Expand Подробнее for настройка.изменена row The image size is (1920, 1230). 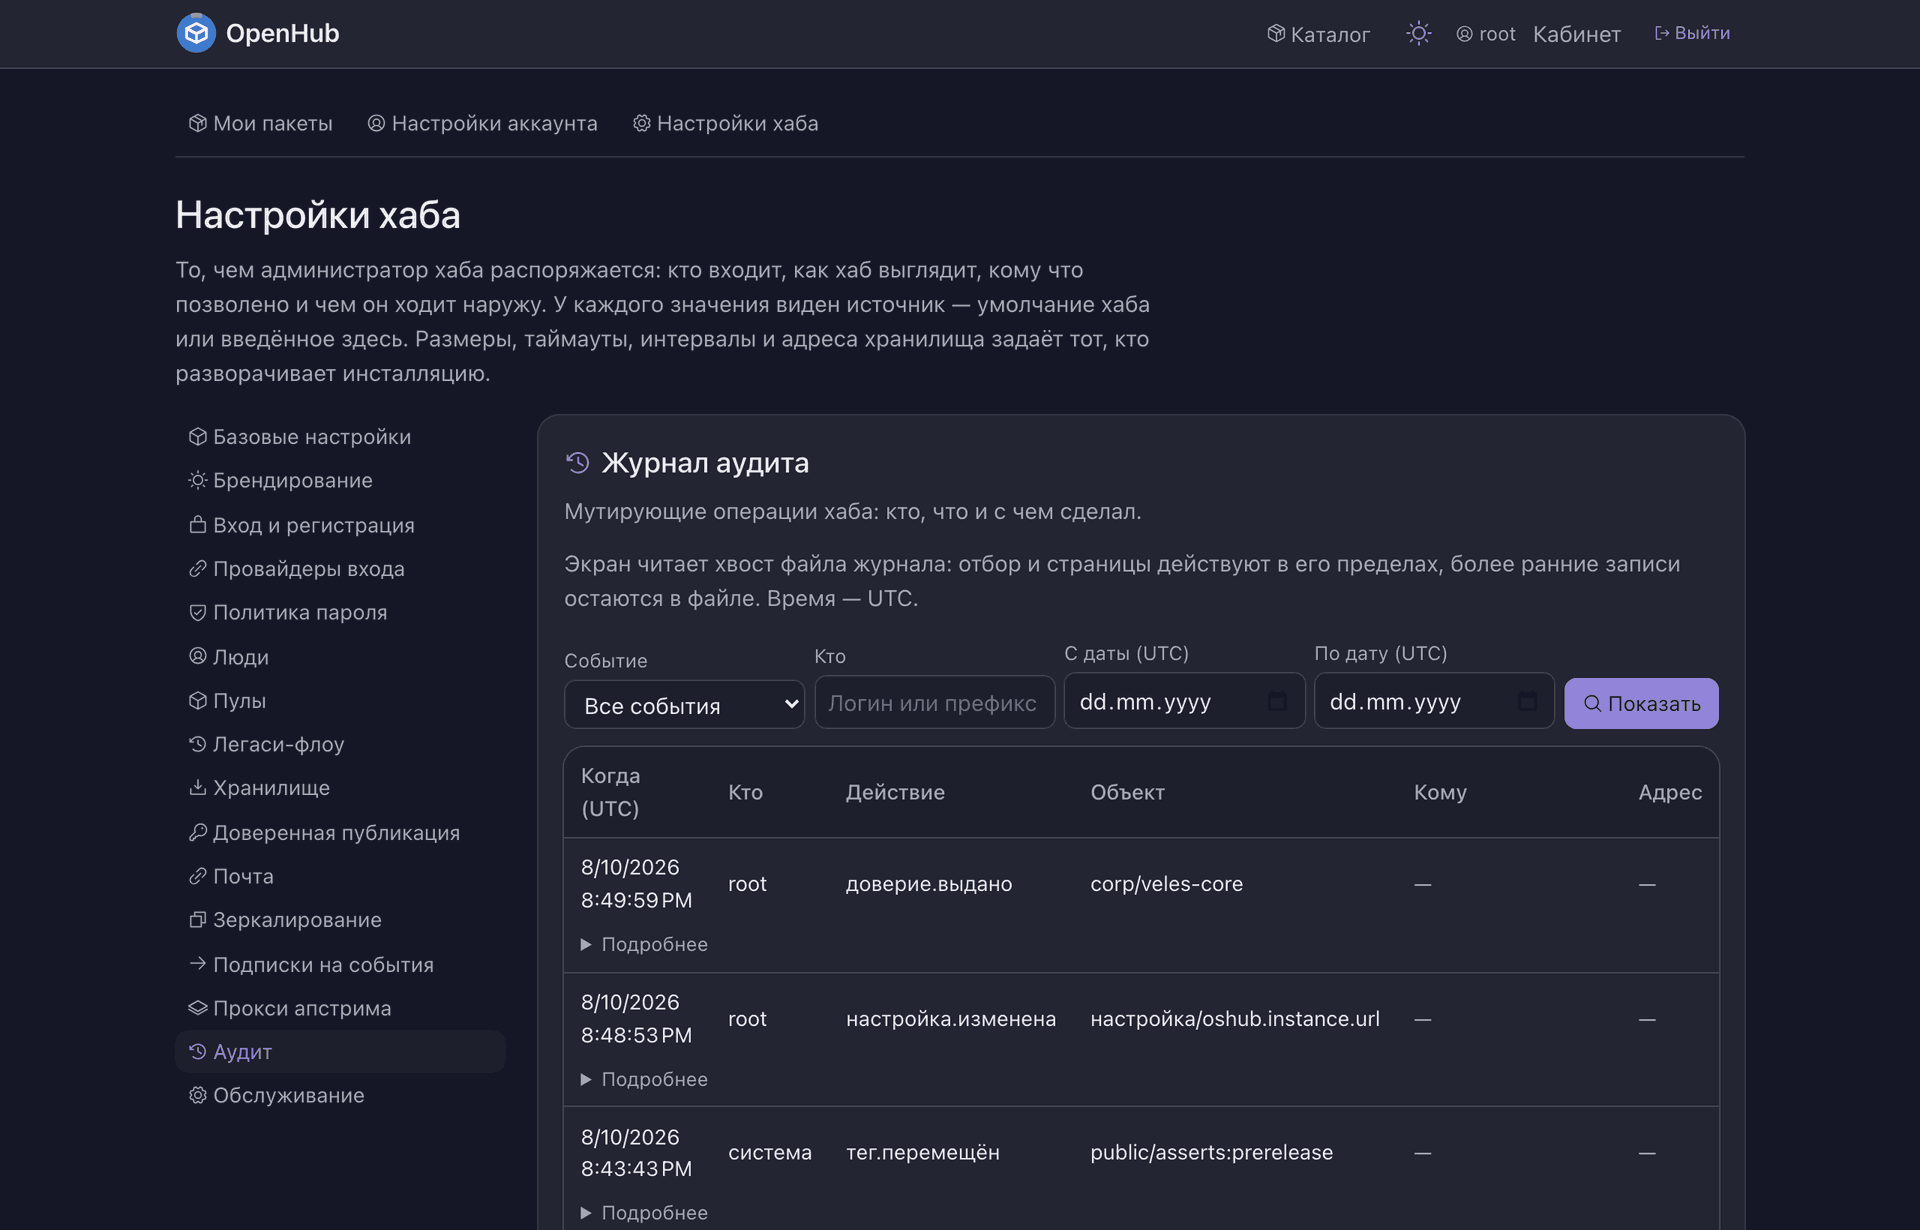pos(645,1079)
